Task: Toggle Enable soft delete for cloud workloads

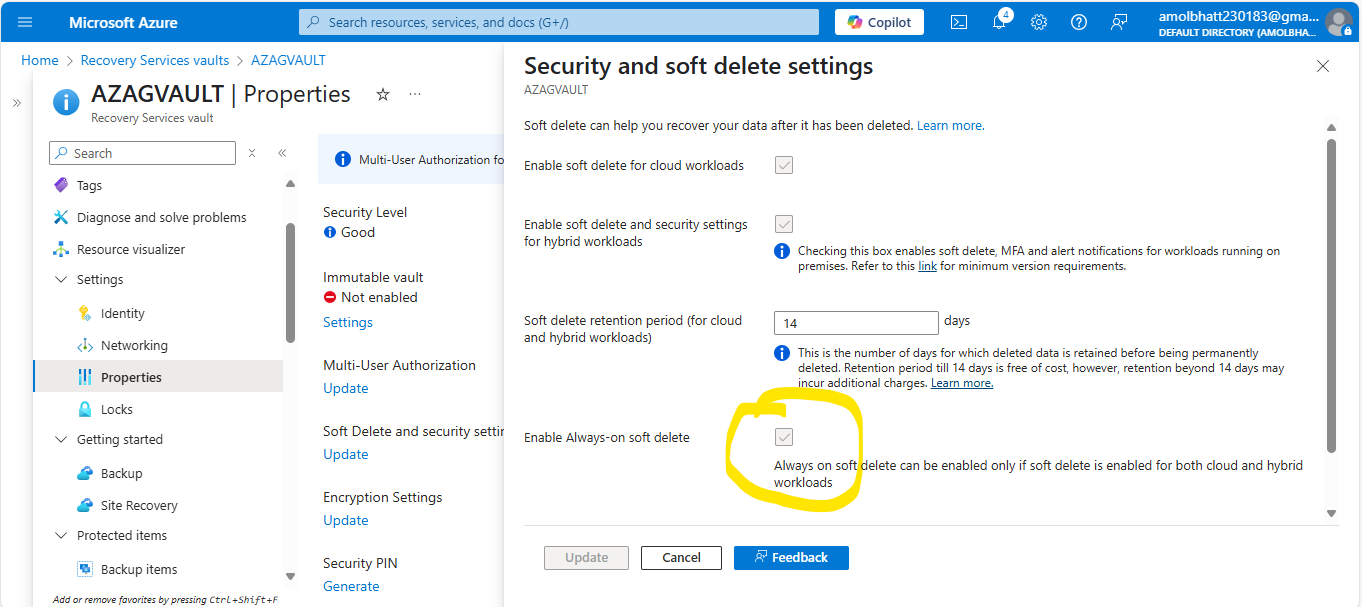Action: pyautogui.click(x=784, y=165)
